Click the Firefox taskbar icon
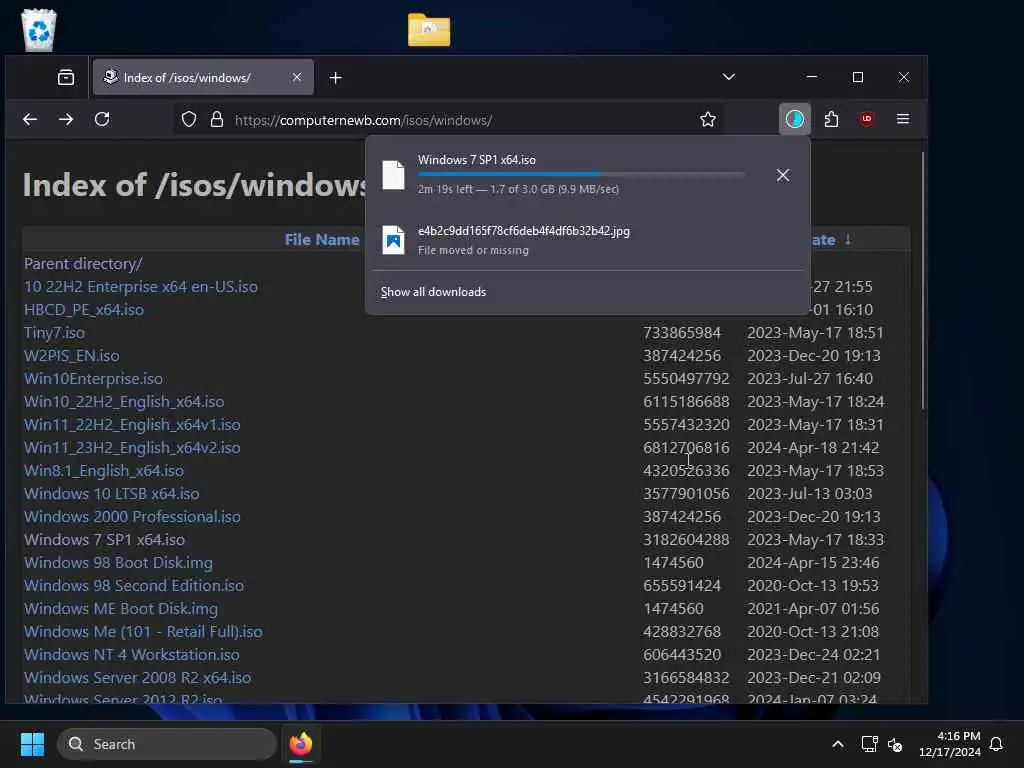1024x768 pixels. 301,744
